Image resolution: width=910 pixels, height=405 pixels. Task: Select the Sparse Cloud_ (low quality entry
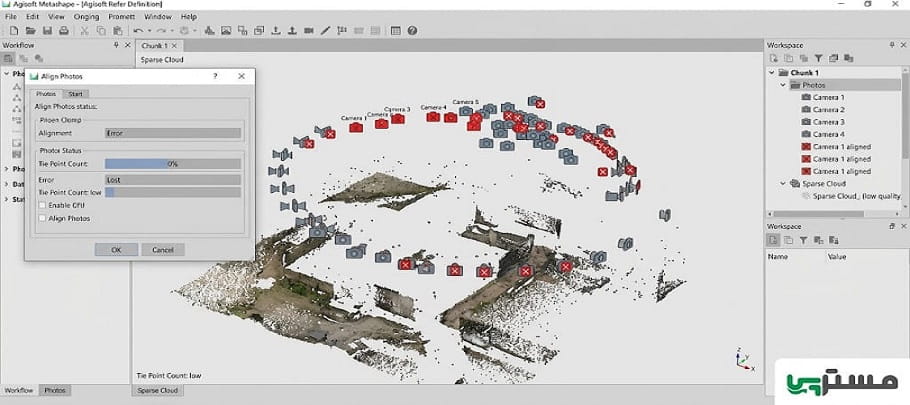[x=852, y=196]
